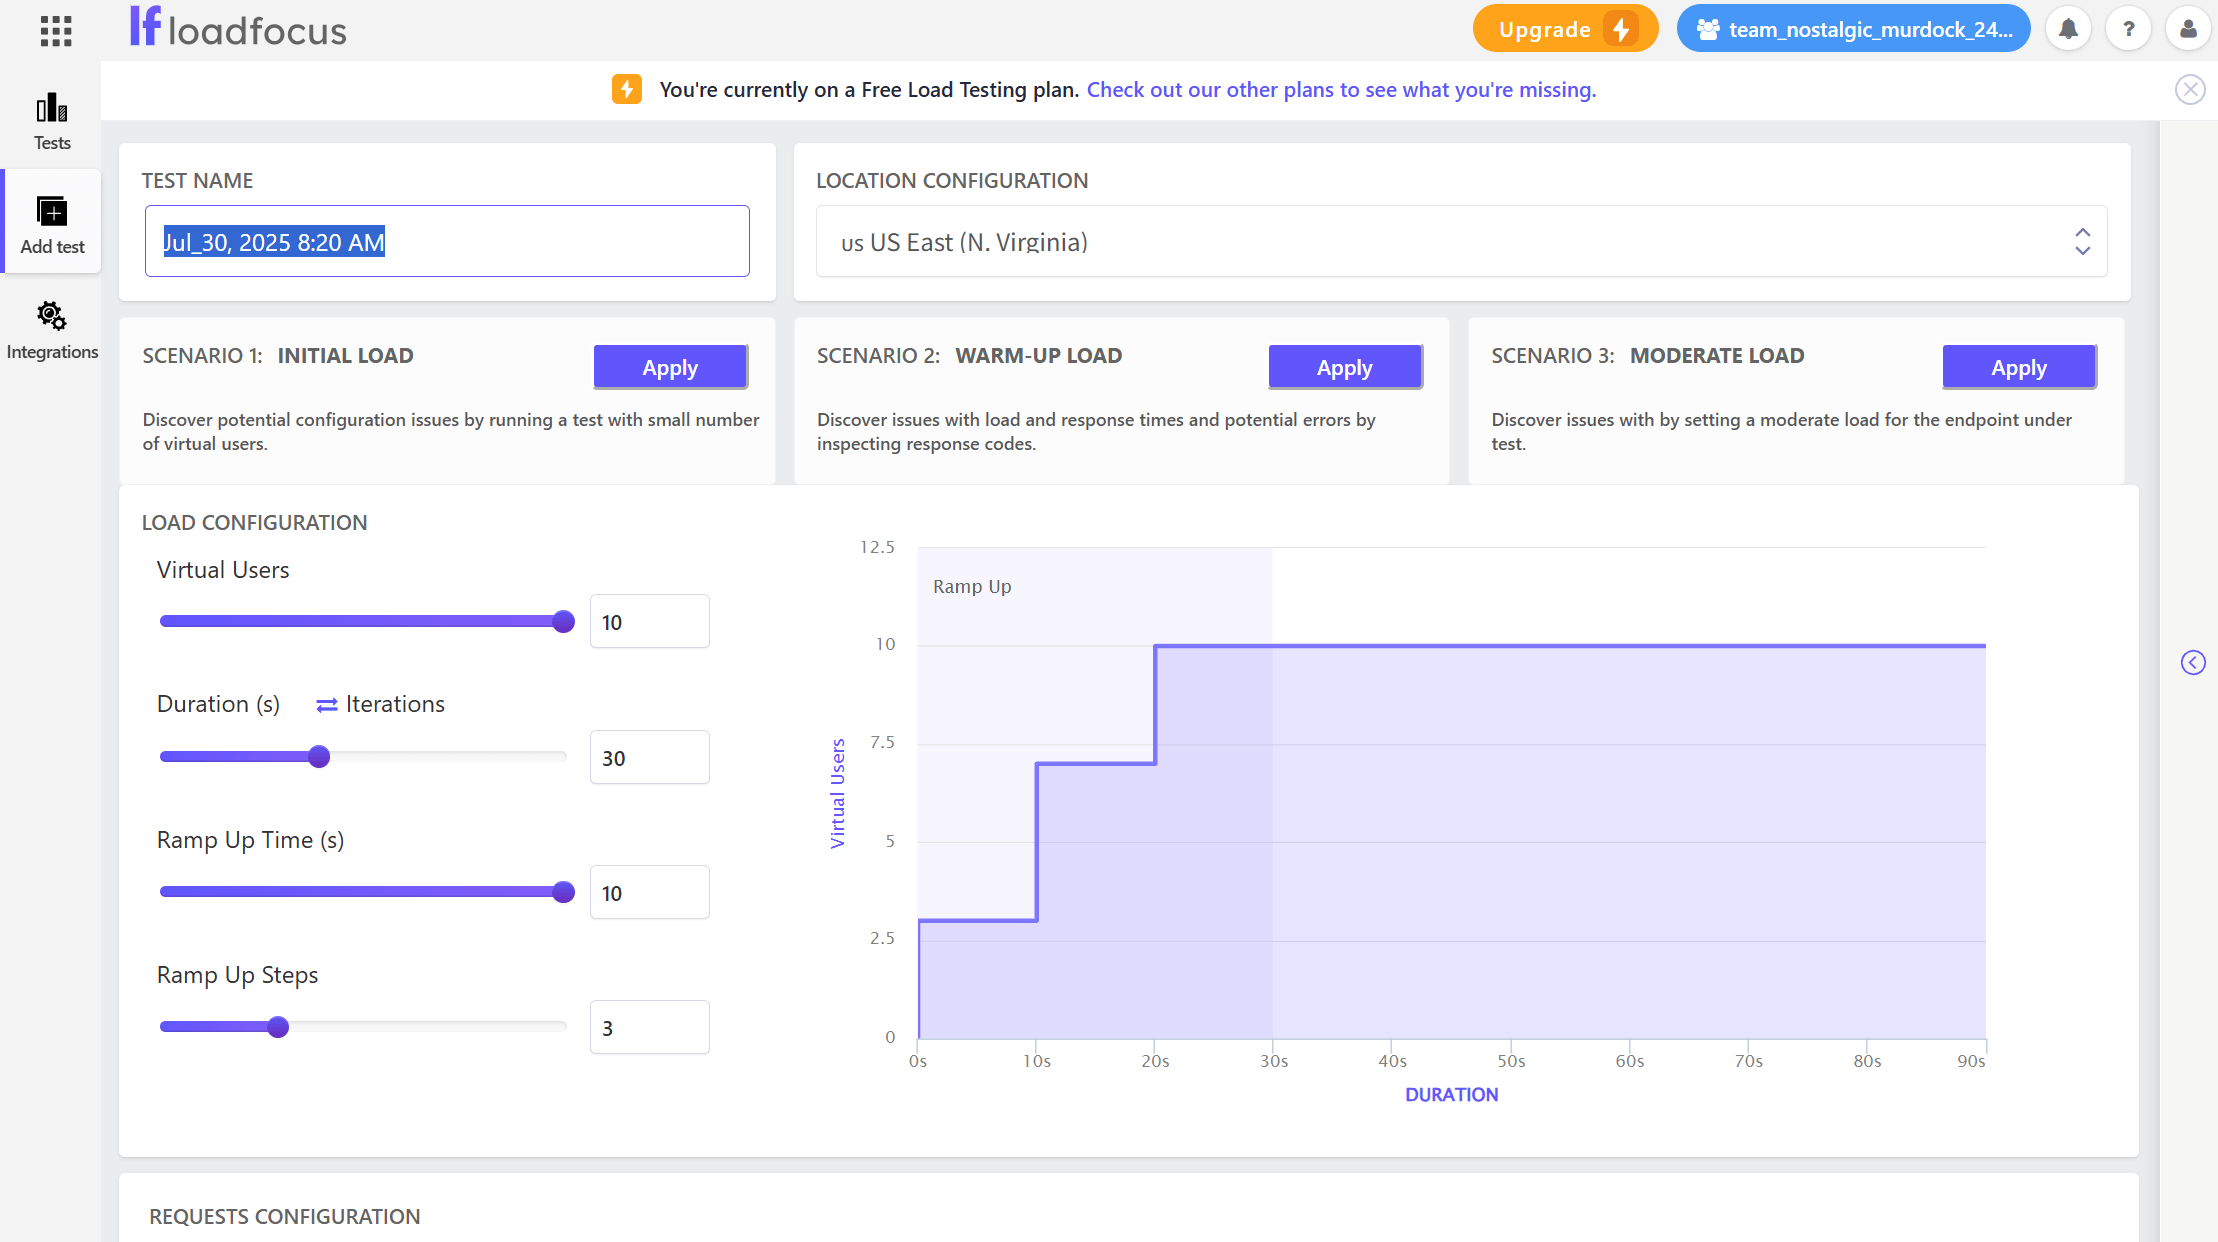The image size is (2218, 1242).
Task: Open the notifications bell
Action: pos(2068,29)
